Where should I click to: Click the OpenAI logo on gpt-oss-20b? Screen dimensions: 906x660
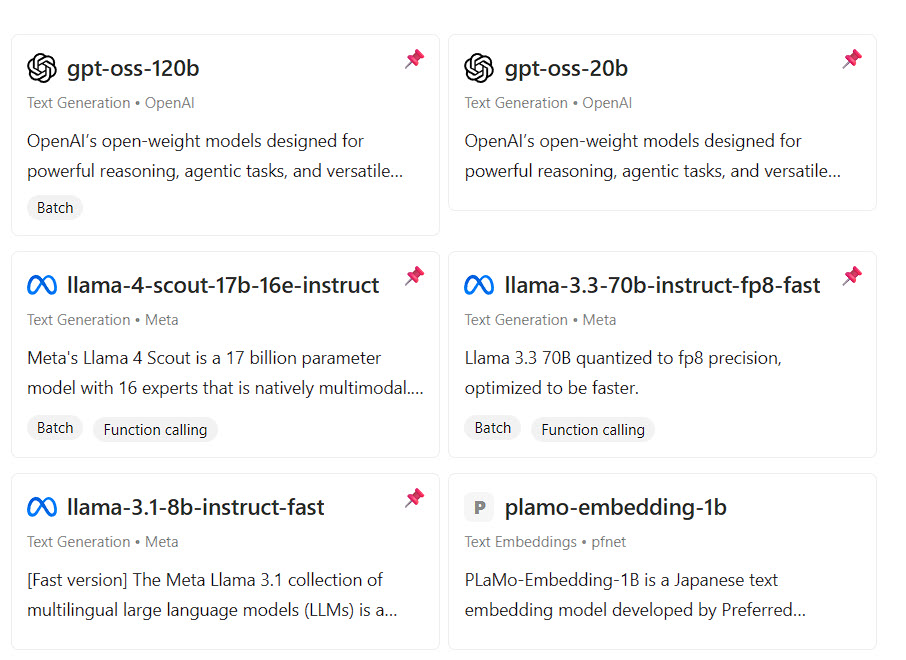click(x=479, y=68)
